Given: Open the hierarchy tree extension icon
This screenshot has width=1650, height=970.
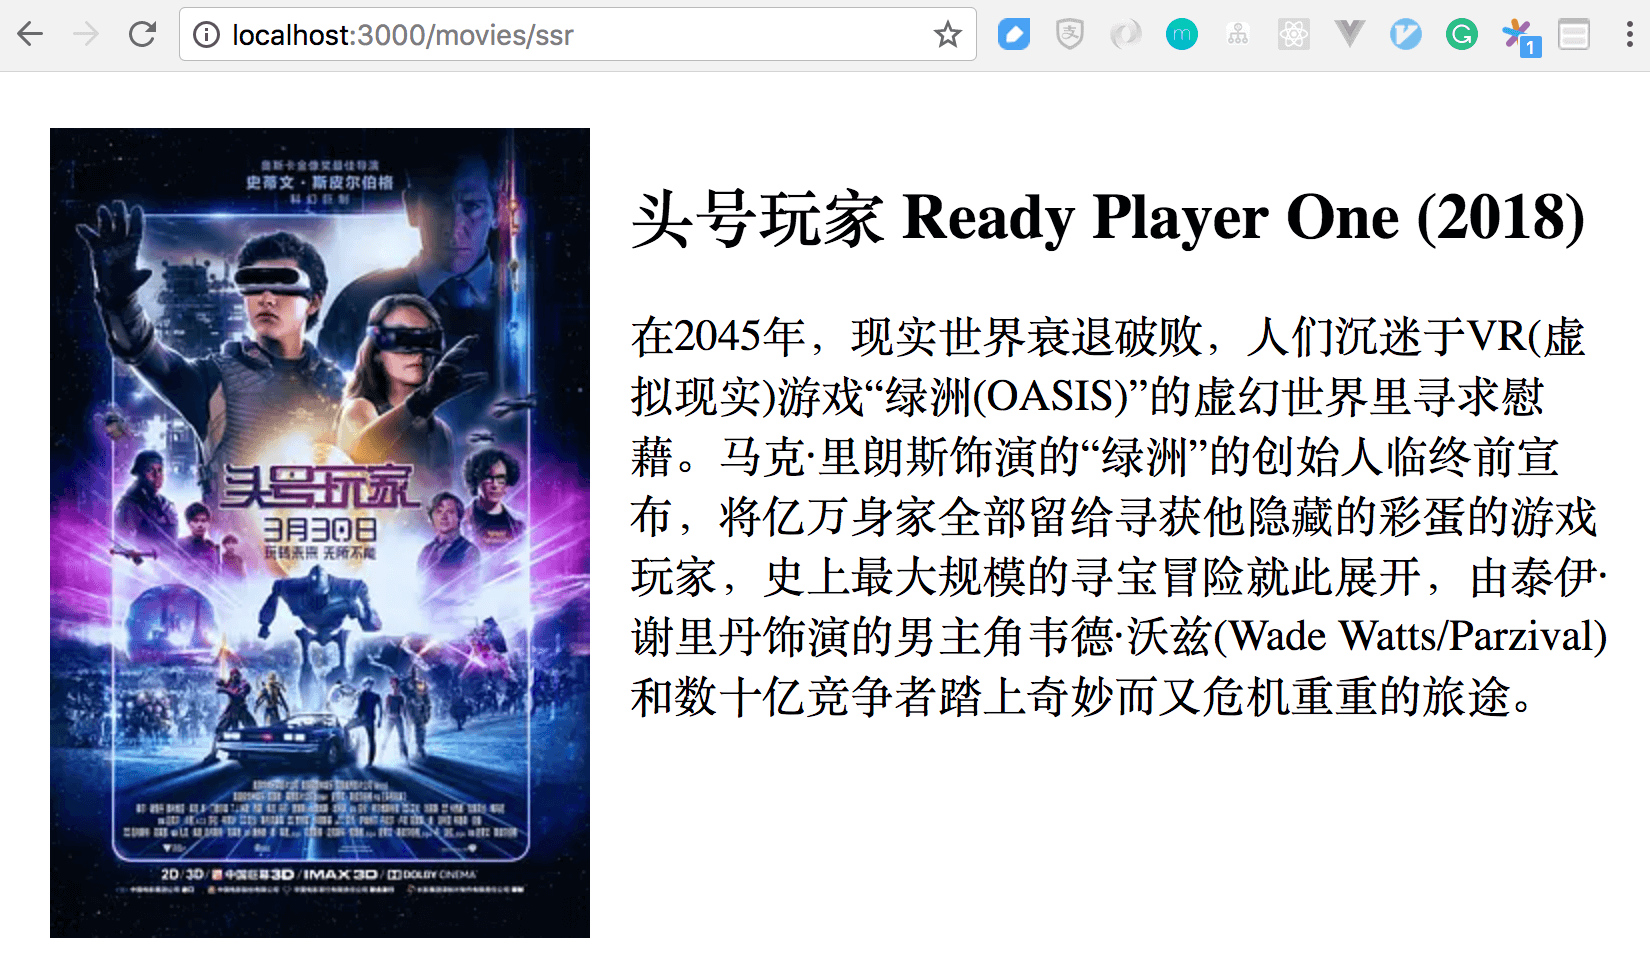Looking at the screenshot, I should (x=1238, y=35).
